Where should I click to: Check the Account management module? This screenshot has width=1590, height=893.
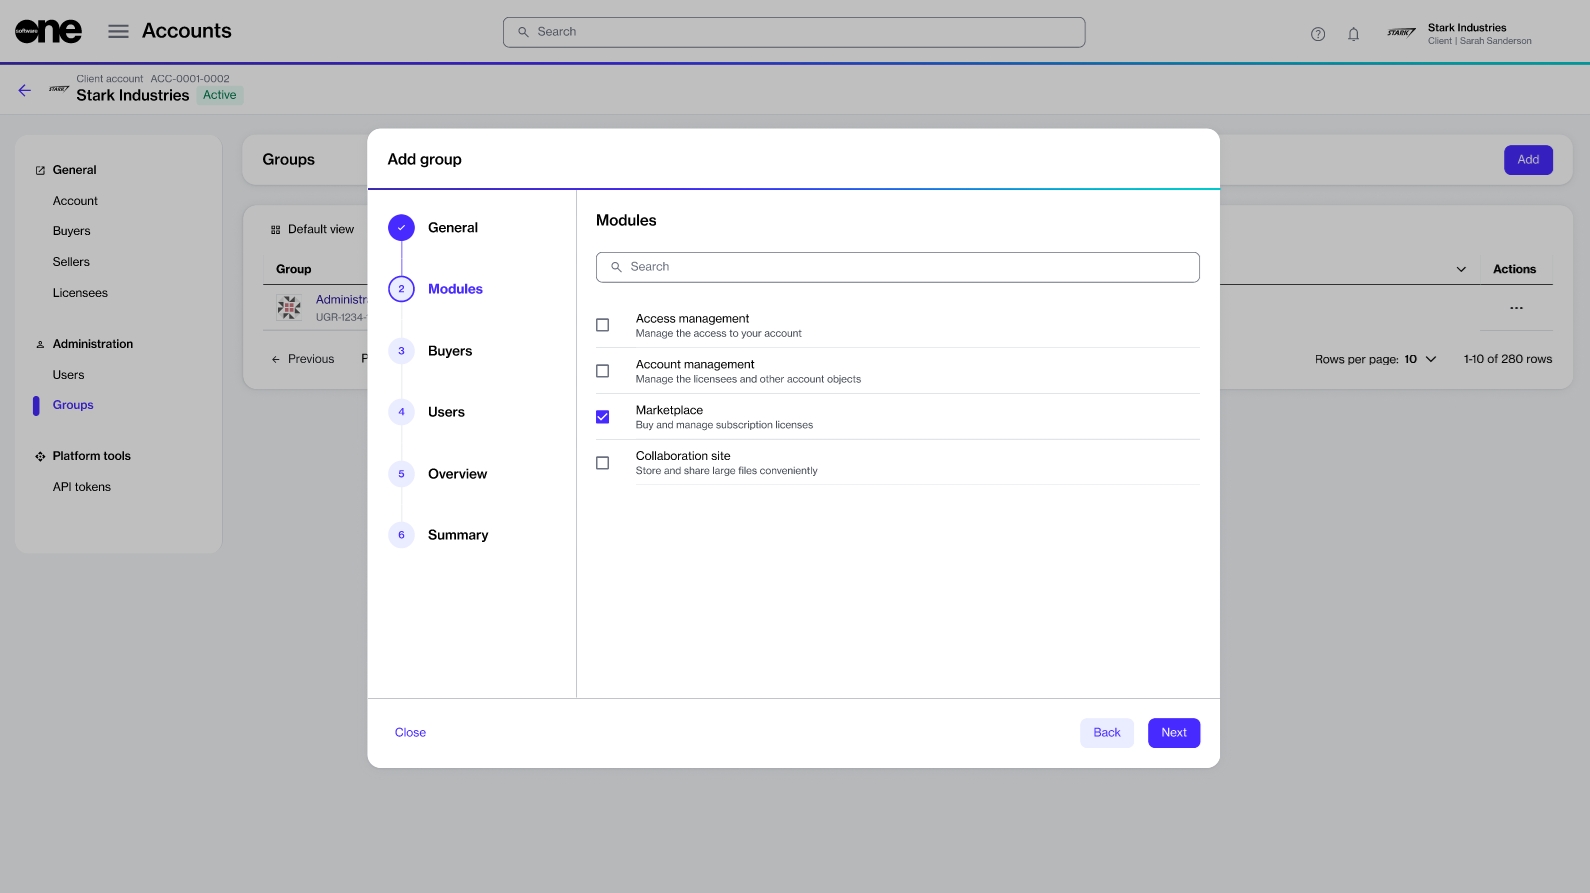click(x=602, y=371)
